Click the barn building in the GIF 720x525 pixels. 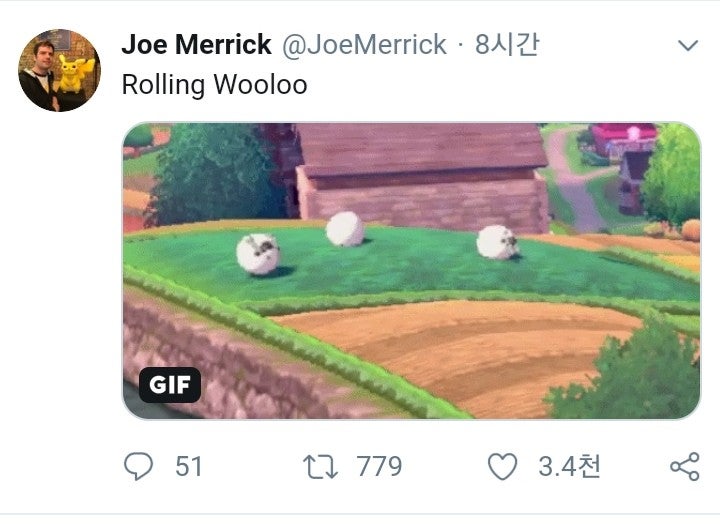(x=422, y=177)
